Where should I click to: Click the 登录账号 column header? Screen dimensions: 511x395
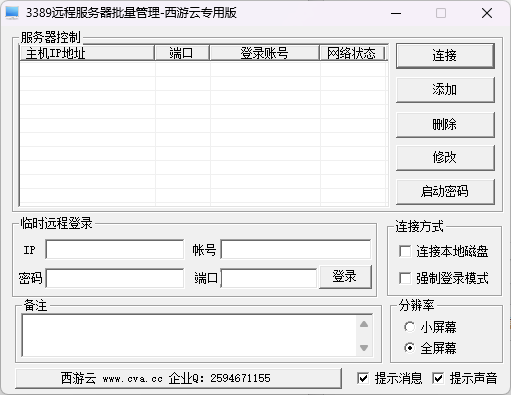pyautogui.click(x=265, y=53)
